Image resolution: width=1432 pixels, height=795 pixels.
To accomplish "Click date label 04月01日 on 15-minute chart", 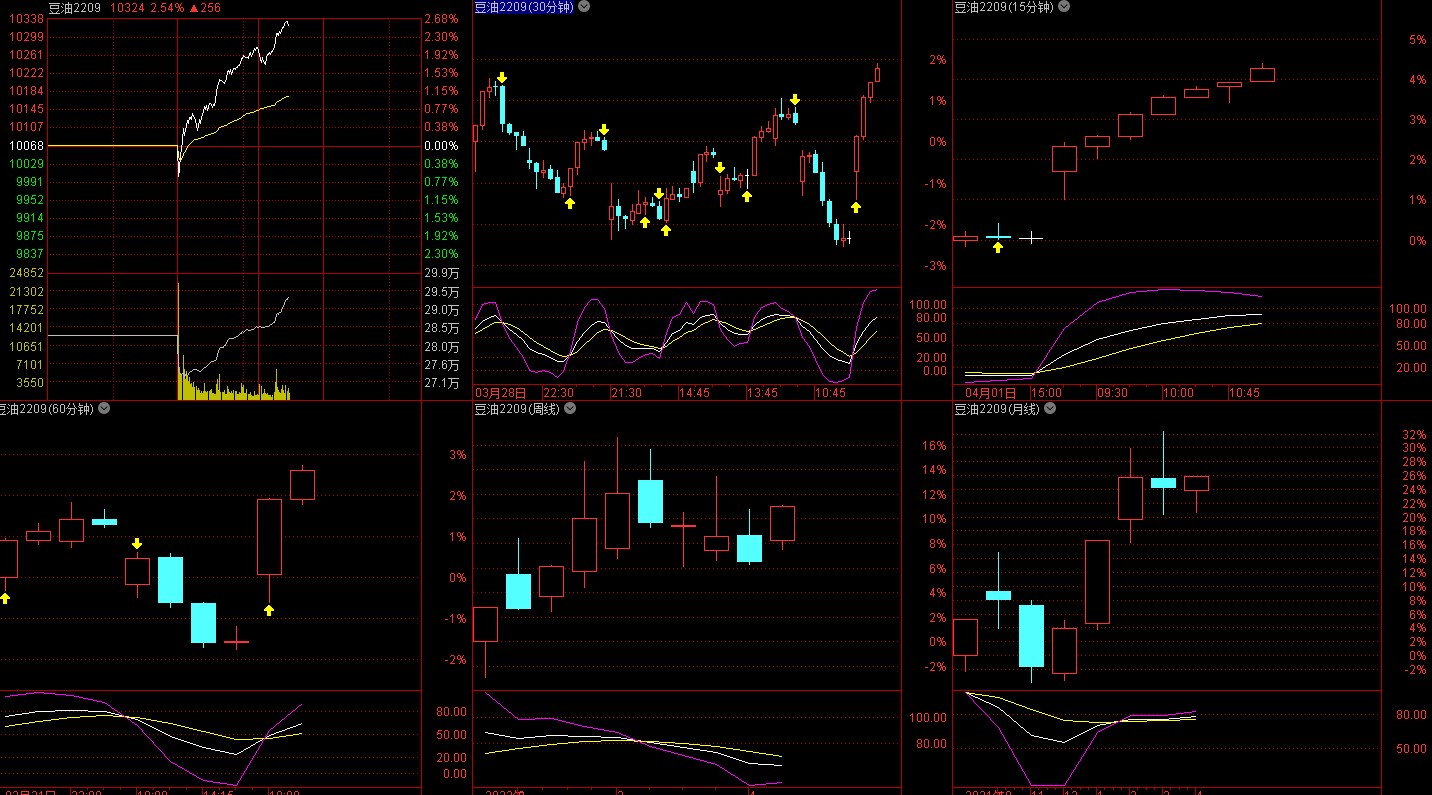I will pos(990,393).
